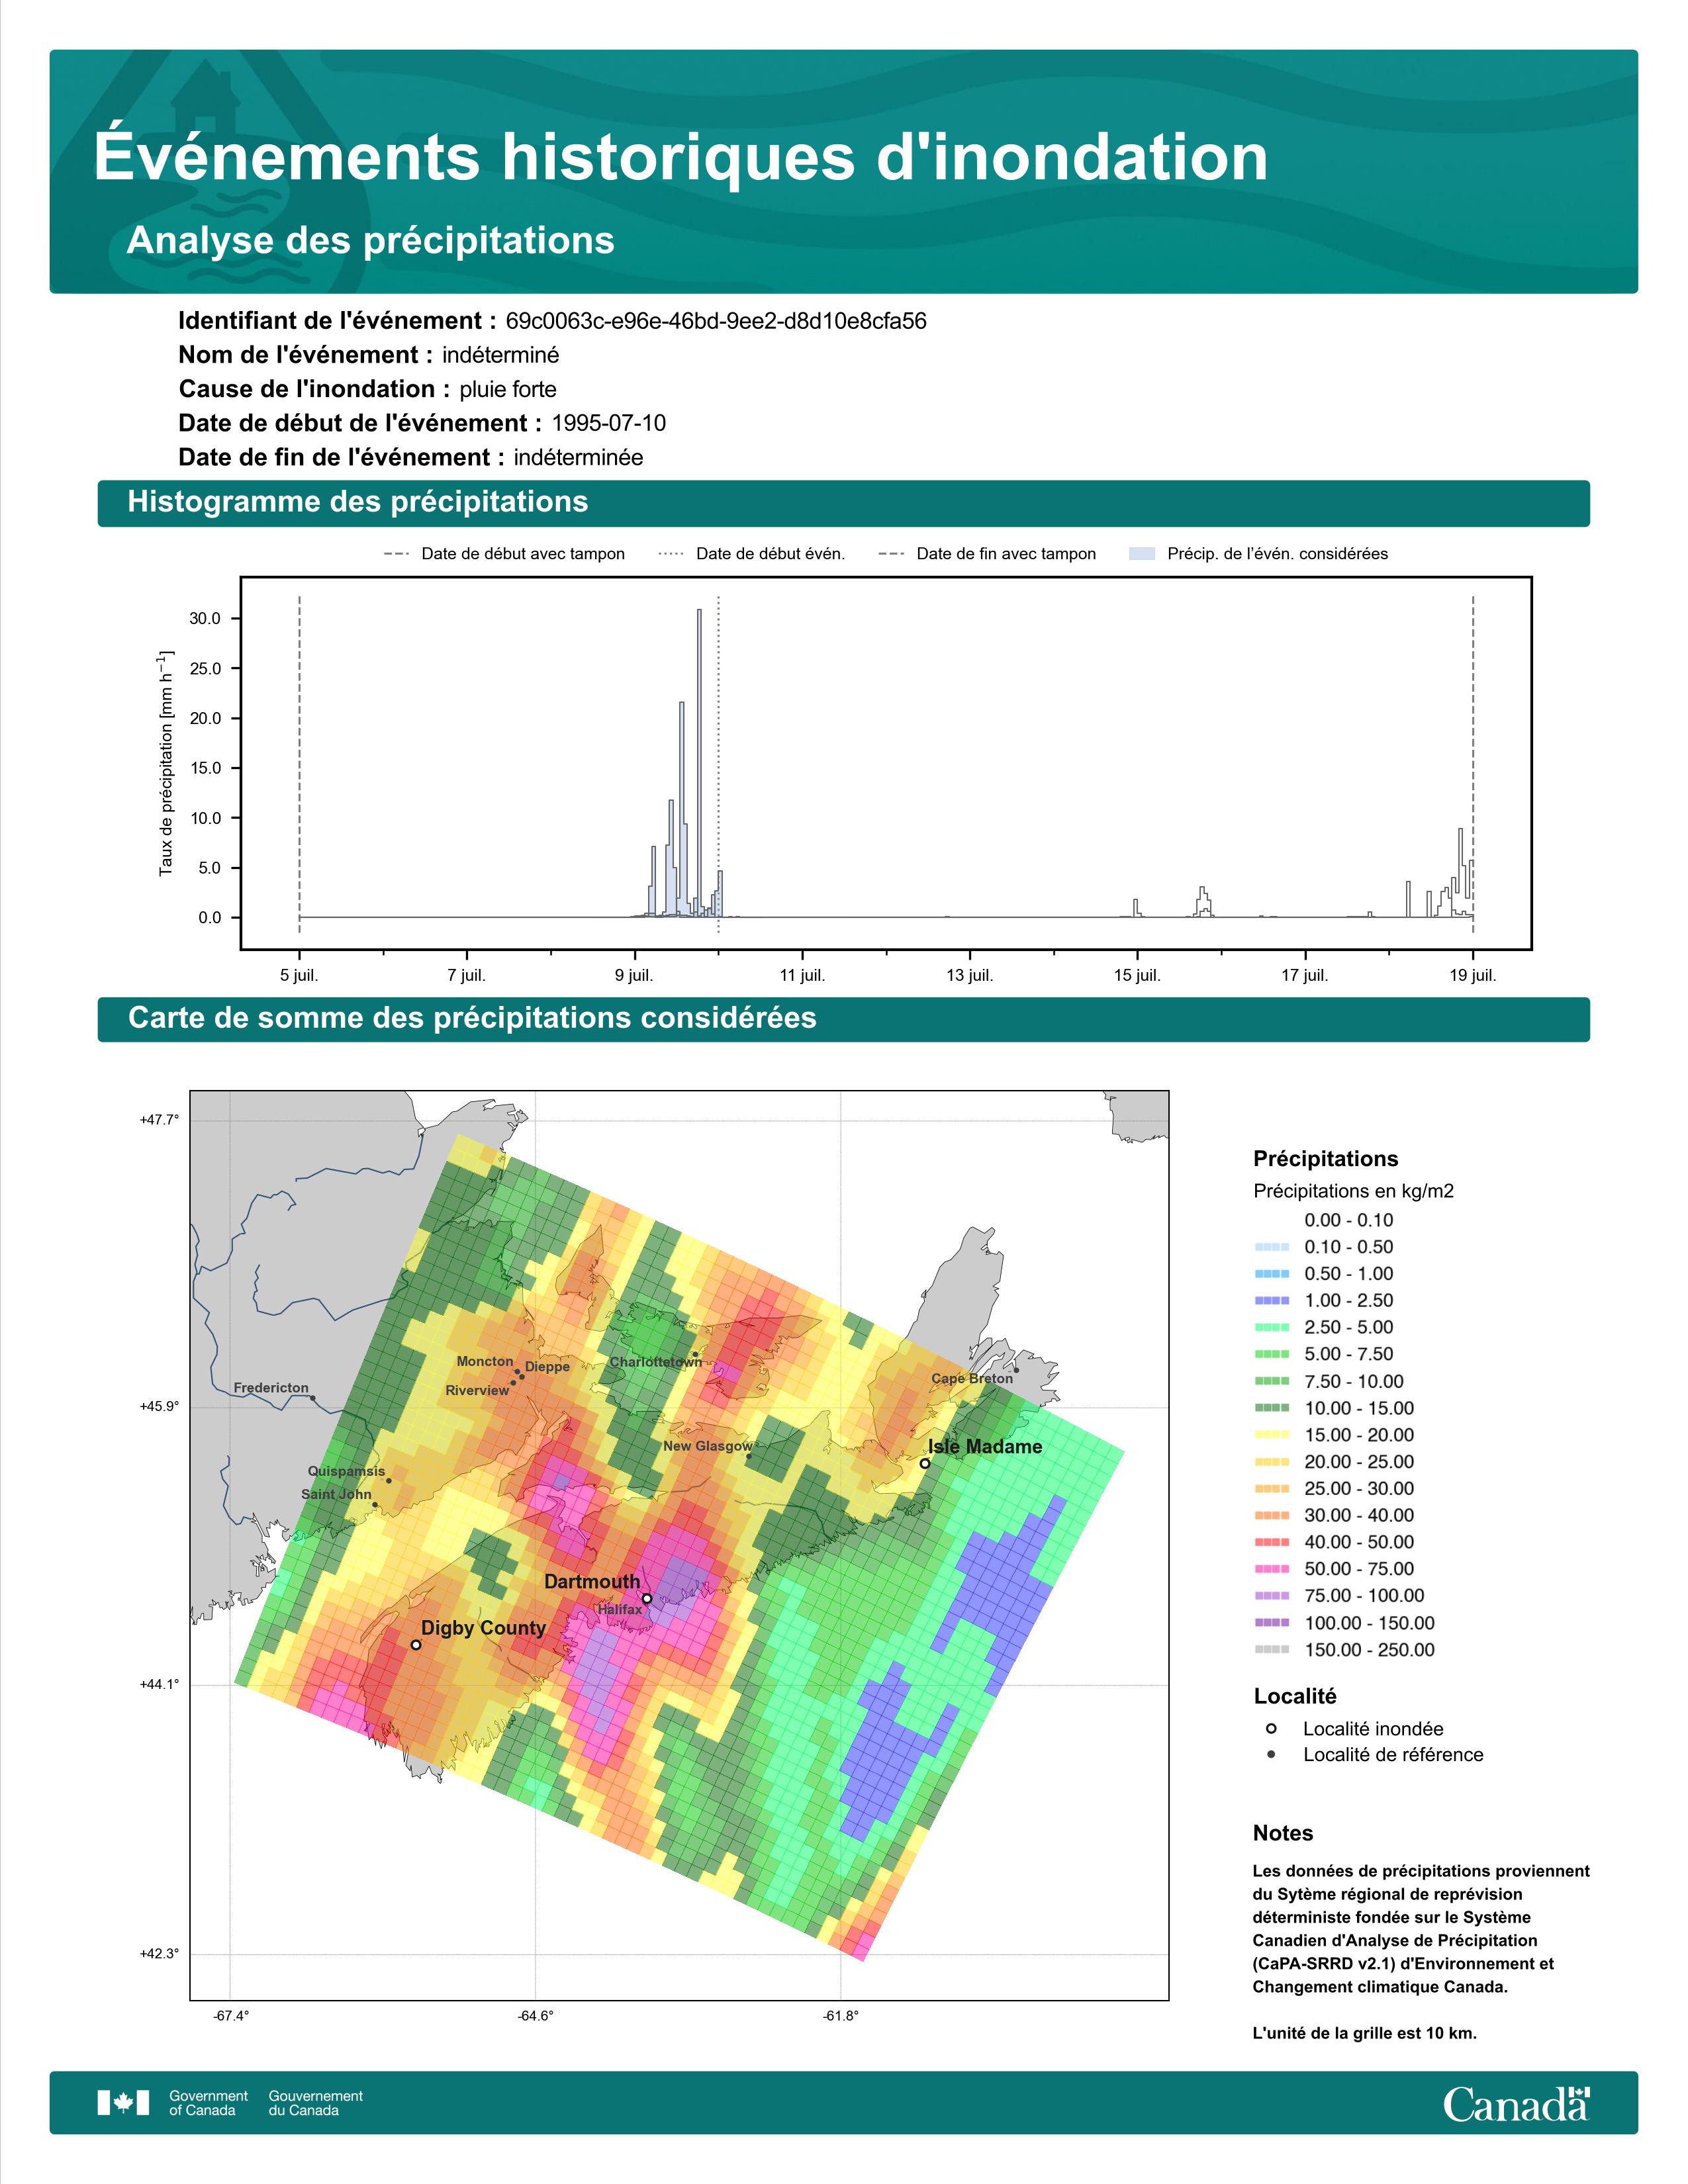
Task: Click the 'Date de début avec tampon' legend entry
Action: point(504,554)
